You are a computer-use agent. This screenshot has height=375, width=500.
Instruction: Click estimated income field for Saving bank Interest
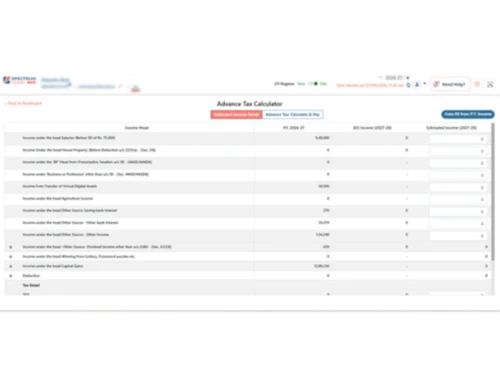[x=457, y=212]
